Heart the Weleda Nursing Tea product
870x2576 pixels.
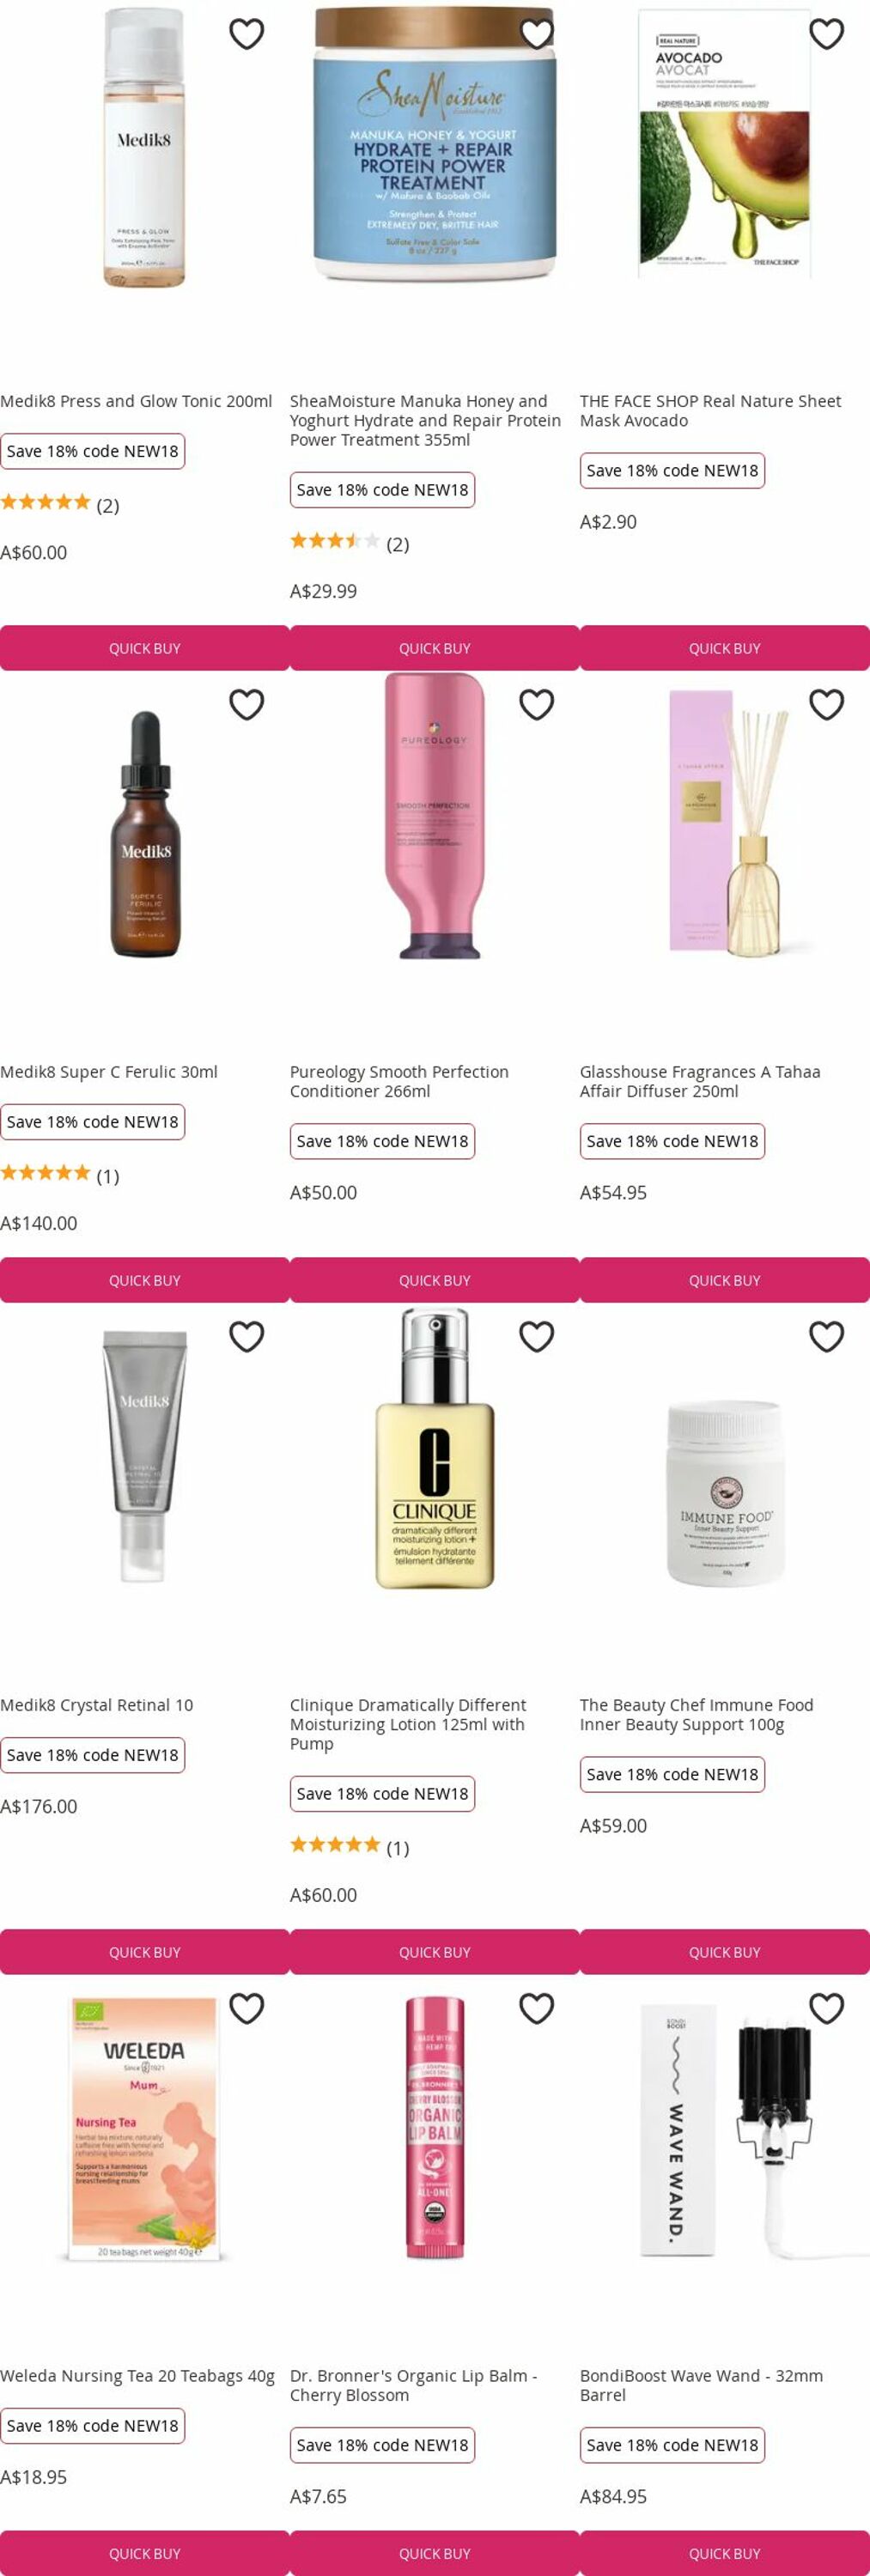pyautogui.click(x=246, y=2008)
